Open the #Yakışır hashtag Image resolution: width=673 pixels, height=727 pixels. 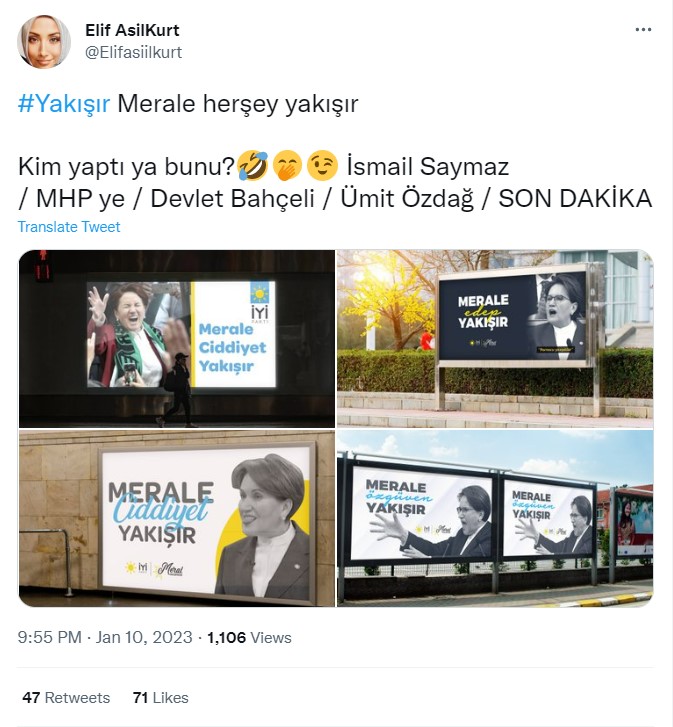pyautogui.click(x=64, y=103)
